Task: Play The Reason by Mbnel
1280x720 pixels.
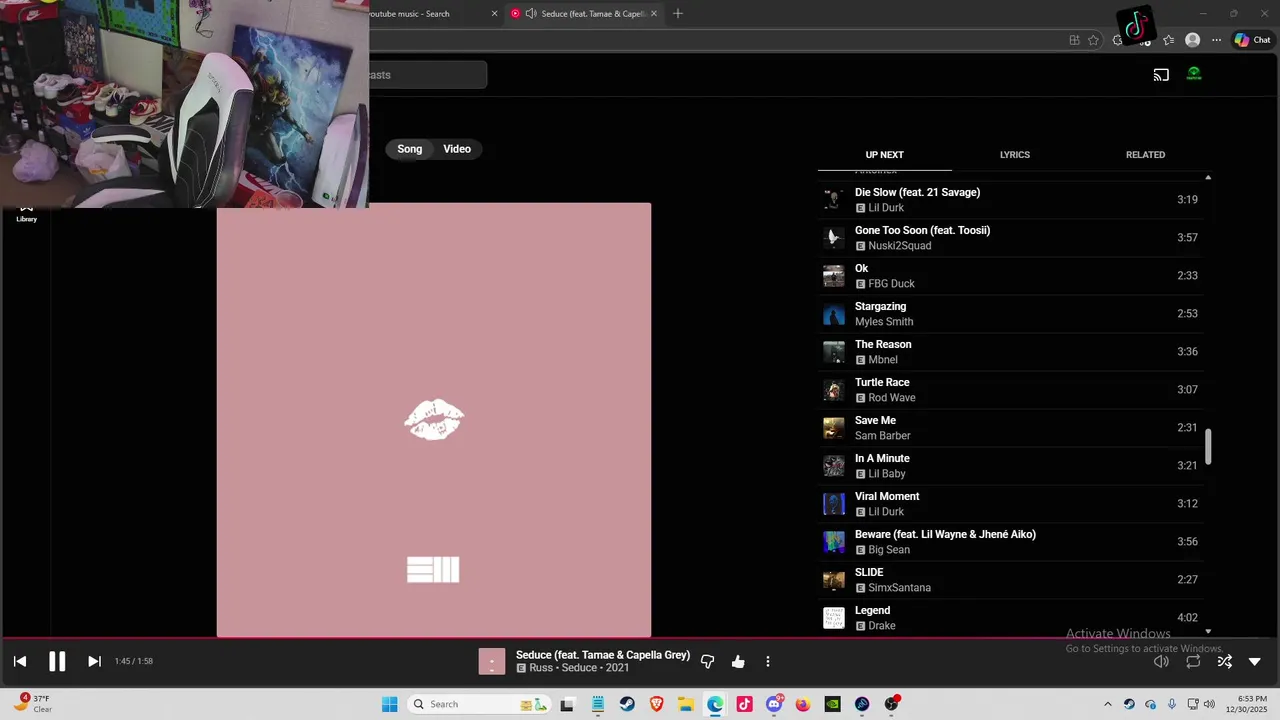Action: click(1012, 352)
